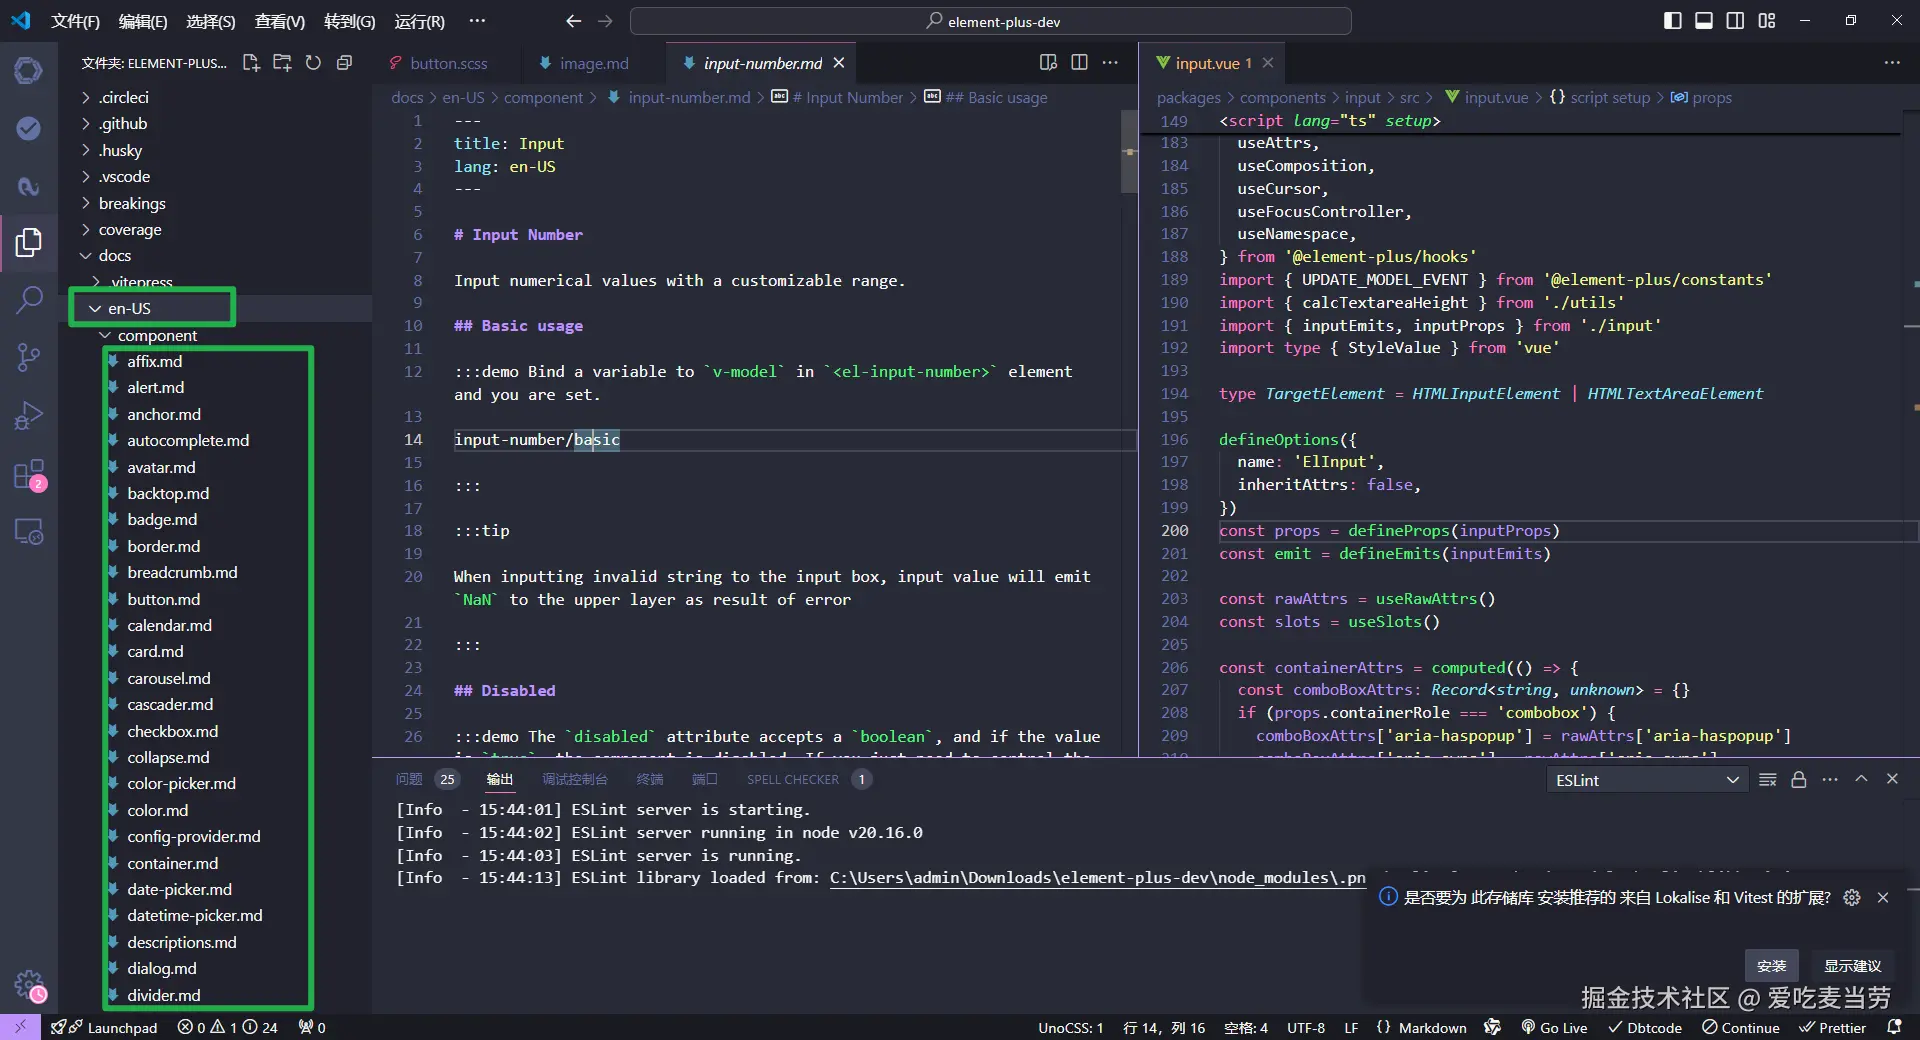Collapse all folders in explorer
1920x1040 pixels.
click(344, 63)
